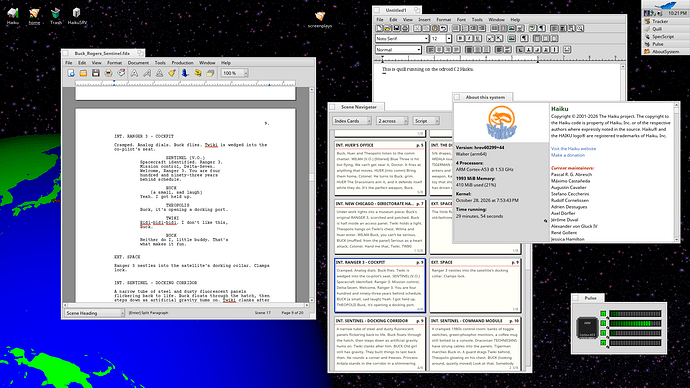Open the Normal paragraph style dropdown
Screen dimensions: 690x388
(x=398, y=50)
